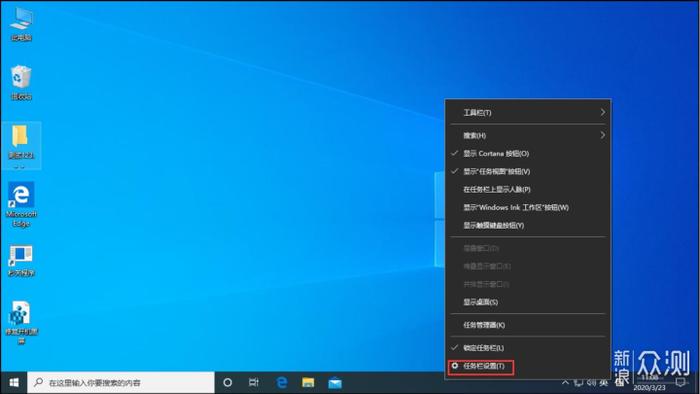
Task: Launch Microsoft Edge from the taskbar
Action: pyautogui.click(x=281, y=382)
